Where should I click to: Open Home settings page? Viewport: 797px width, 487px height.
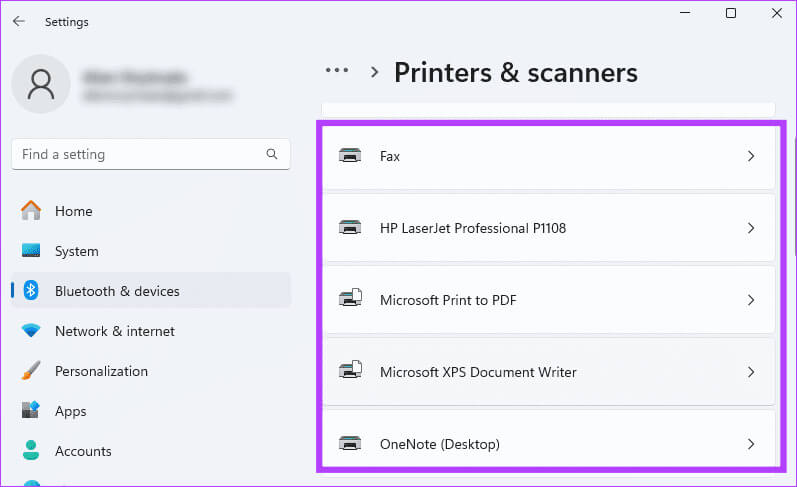click(151, 211)
